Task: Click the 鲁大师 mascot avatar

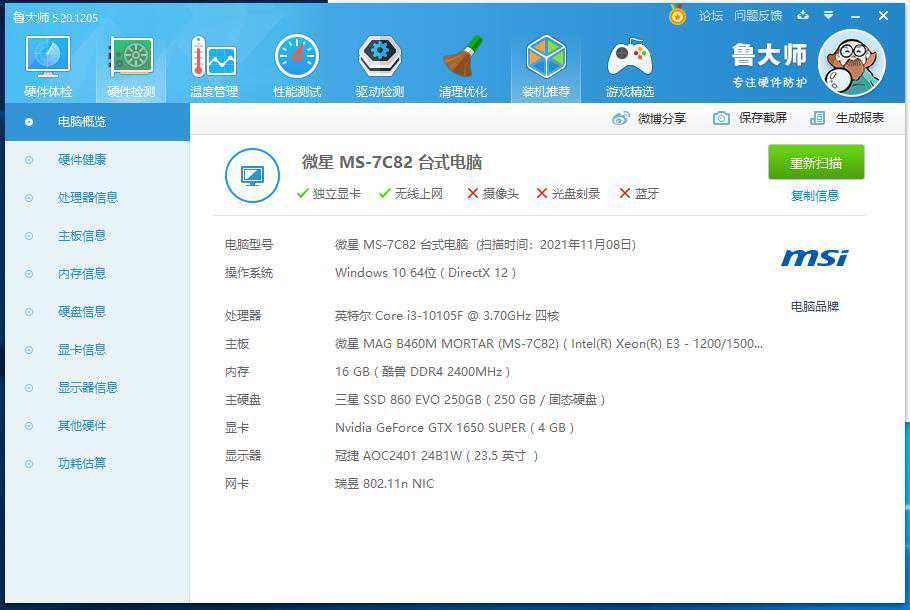Action: pos(851,62)
